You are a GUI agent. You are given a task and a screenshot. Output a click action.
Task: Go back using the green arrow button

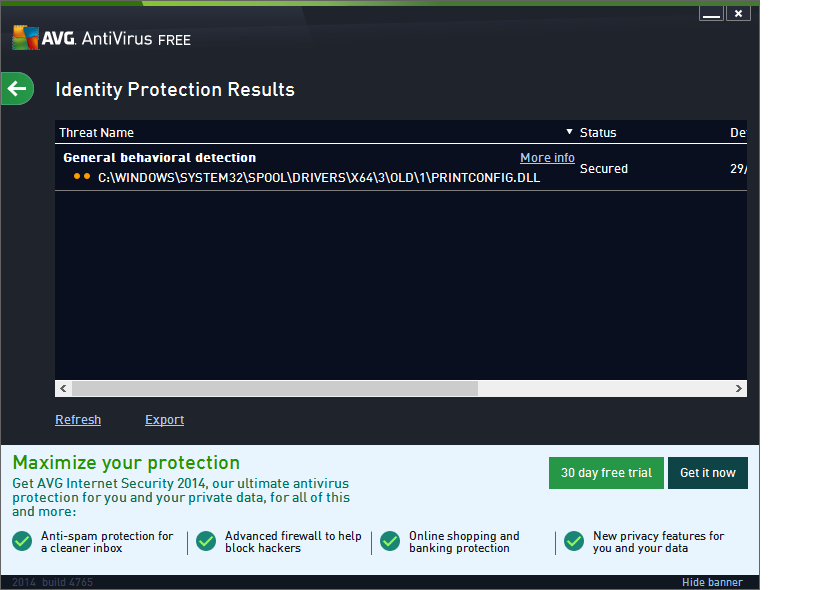pyautogui.click(x=17, y=88)
